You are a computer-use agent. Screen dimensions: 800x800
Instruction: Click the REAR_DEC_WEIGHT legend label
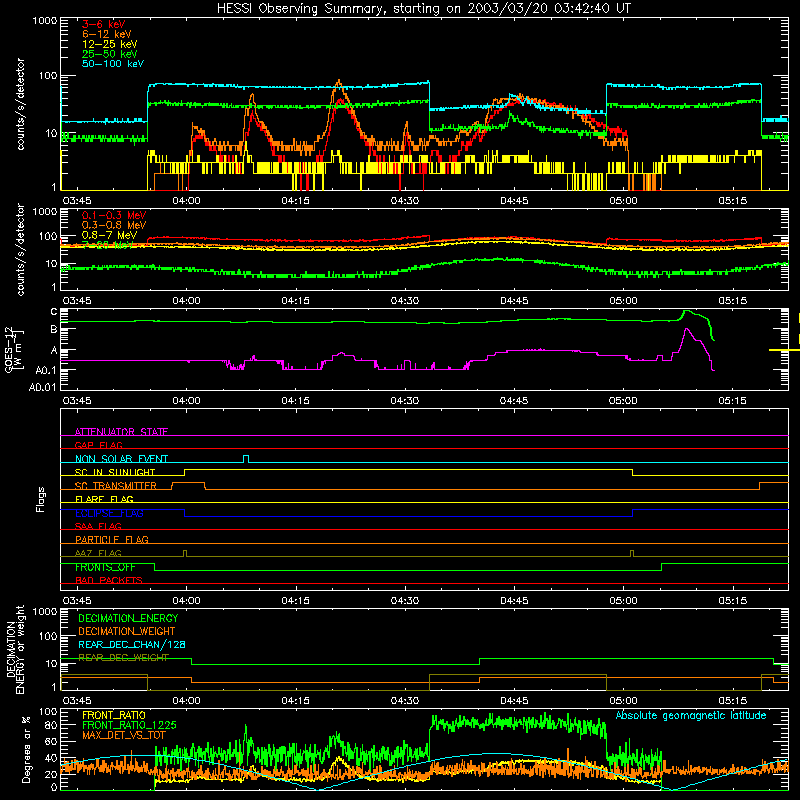pos(123,658)
